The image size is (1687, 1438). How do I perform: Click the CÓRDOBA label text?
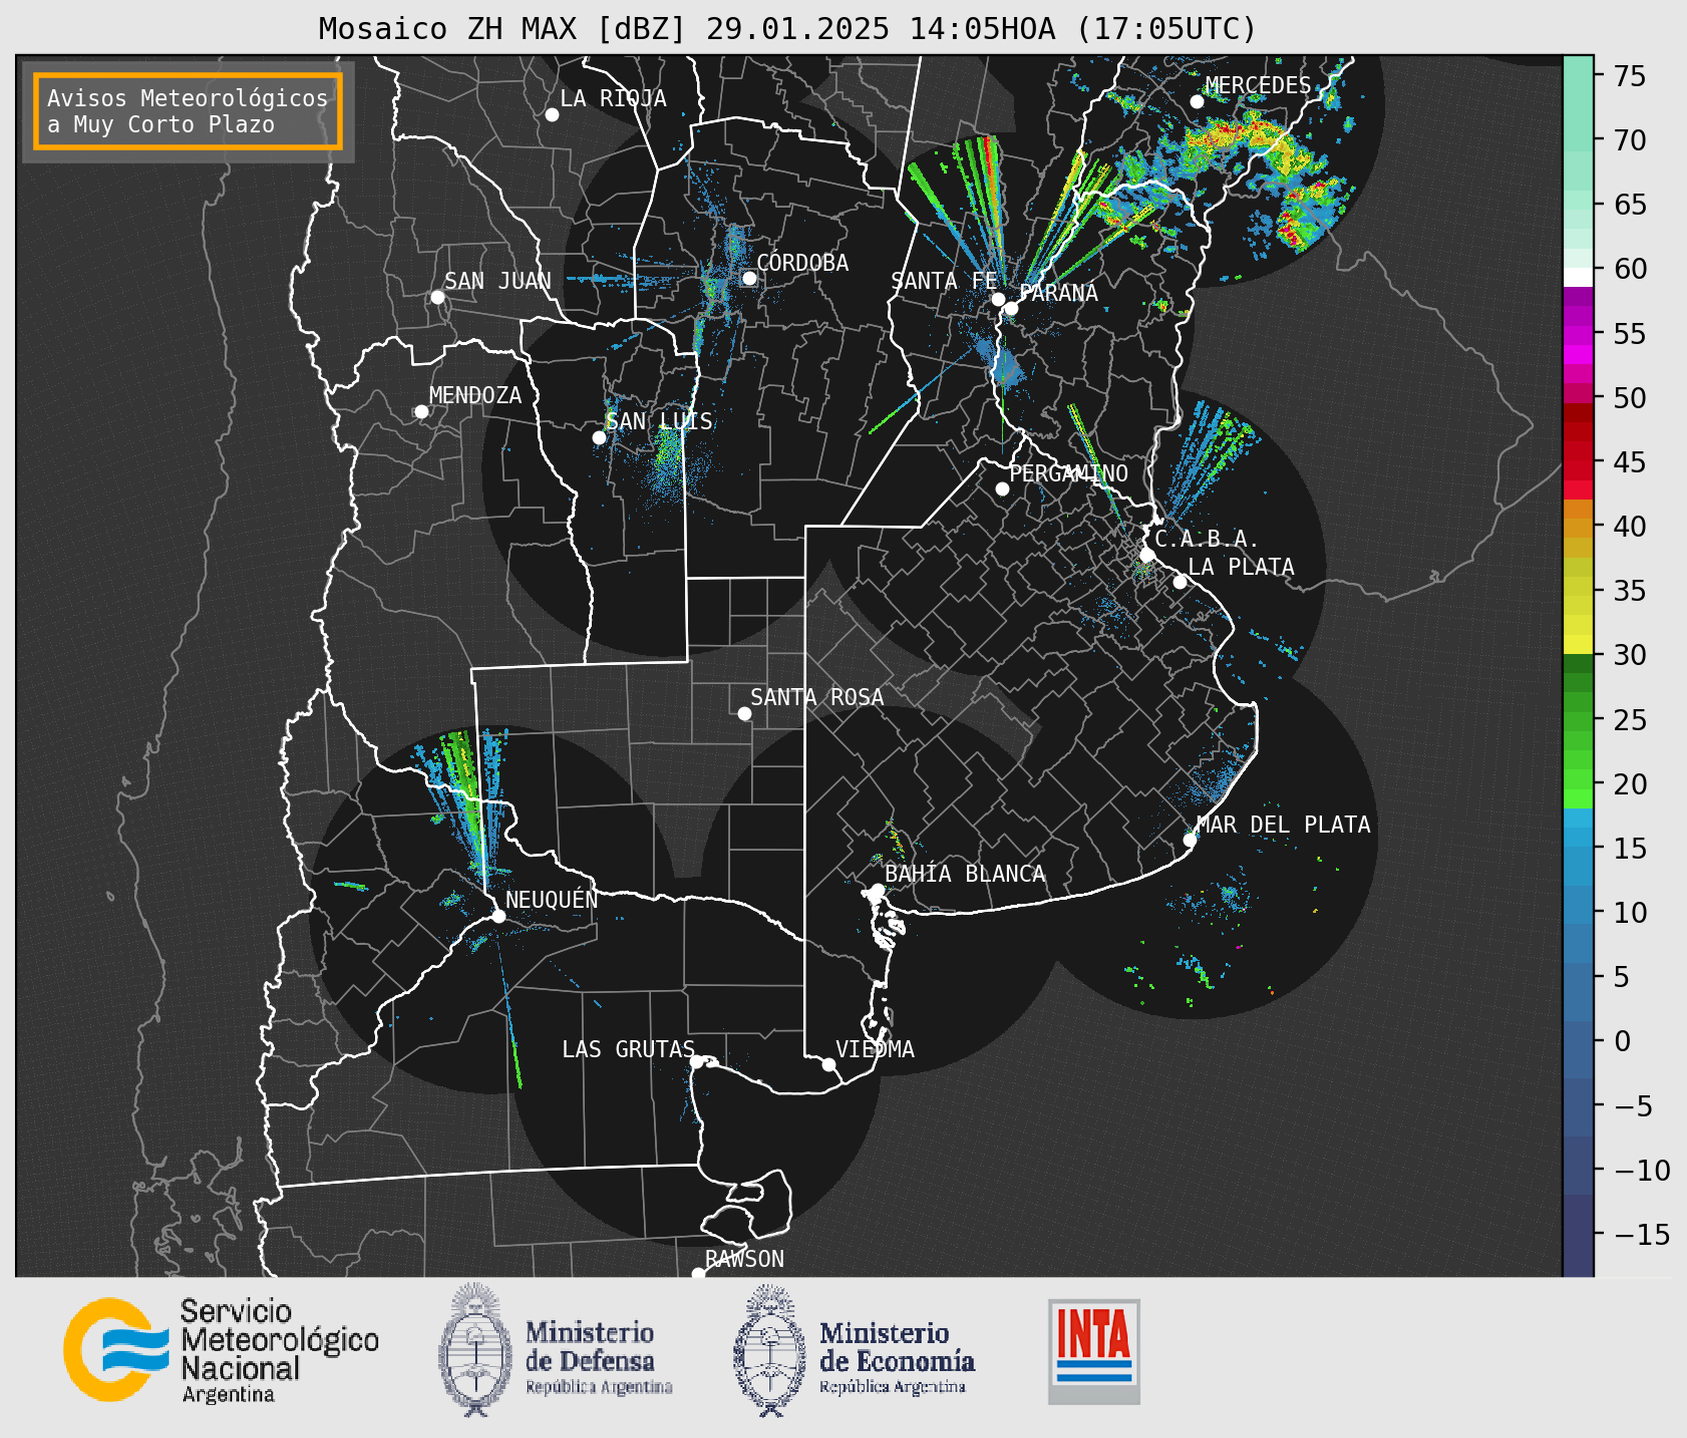(x=802, y=263)
